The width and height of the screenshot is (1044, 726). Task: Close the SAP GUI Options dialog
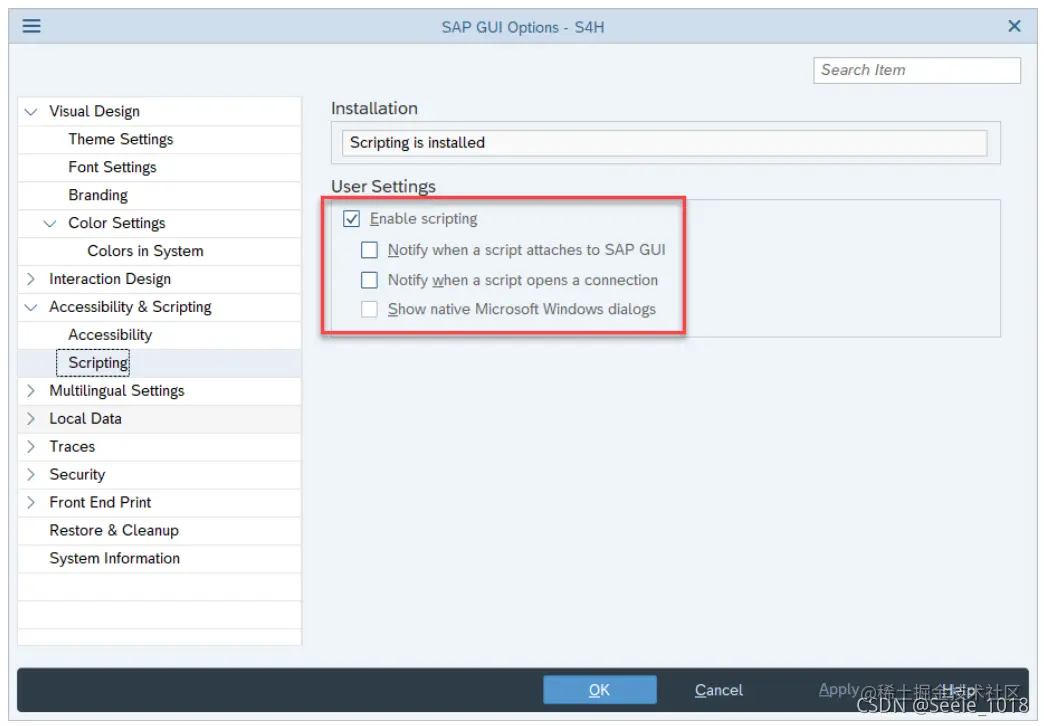1014,26
